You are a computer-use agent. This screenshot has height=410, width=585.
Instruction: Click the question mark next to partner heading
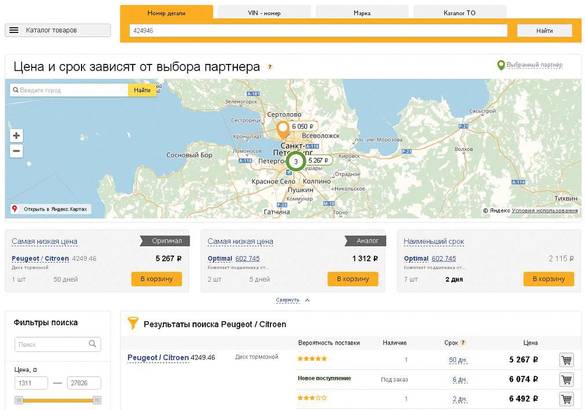(x=270, y=67)
